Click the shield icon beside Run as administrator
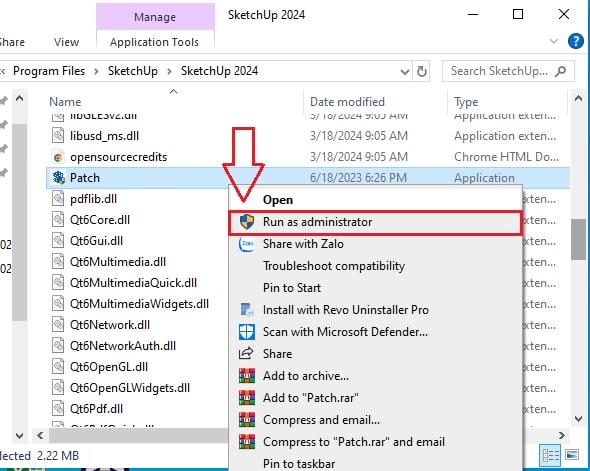Viewport: 590px width, 471px height. [247, 222]
